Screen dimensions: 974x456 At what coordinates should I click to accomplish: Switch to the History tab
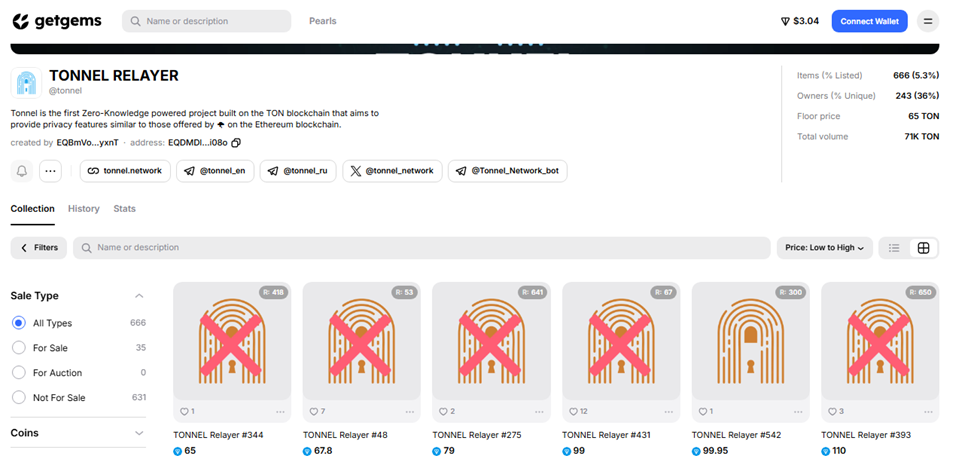point(84,209)
